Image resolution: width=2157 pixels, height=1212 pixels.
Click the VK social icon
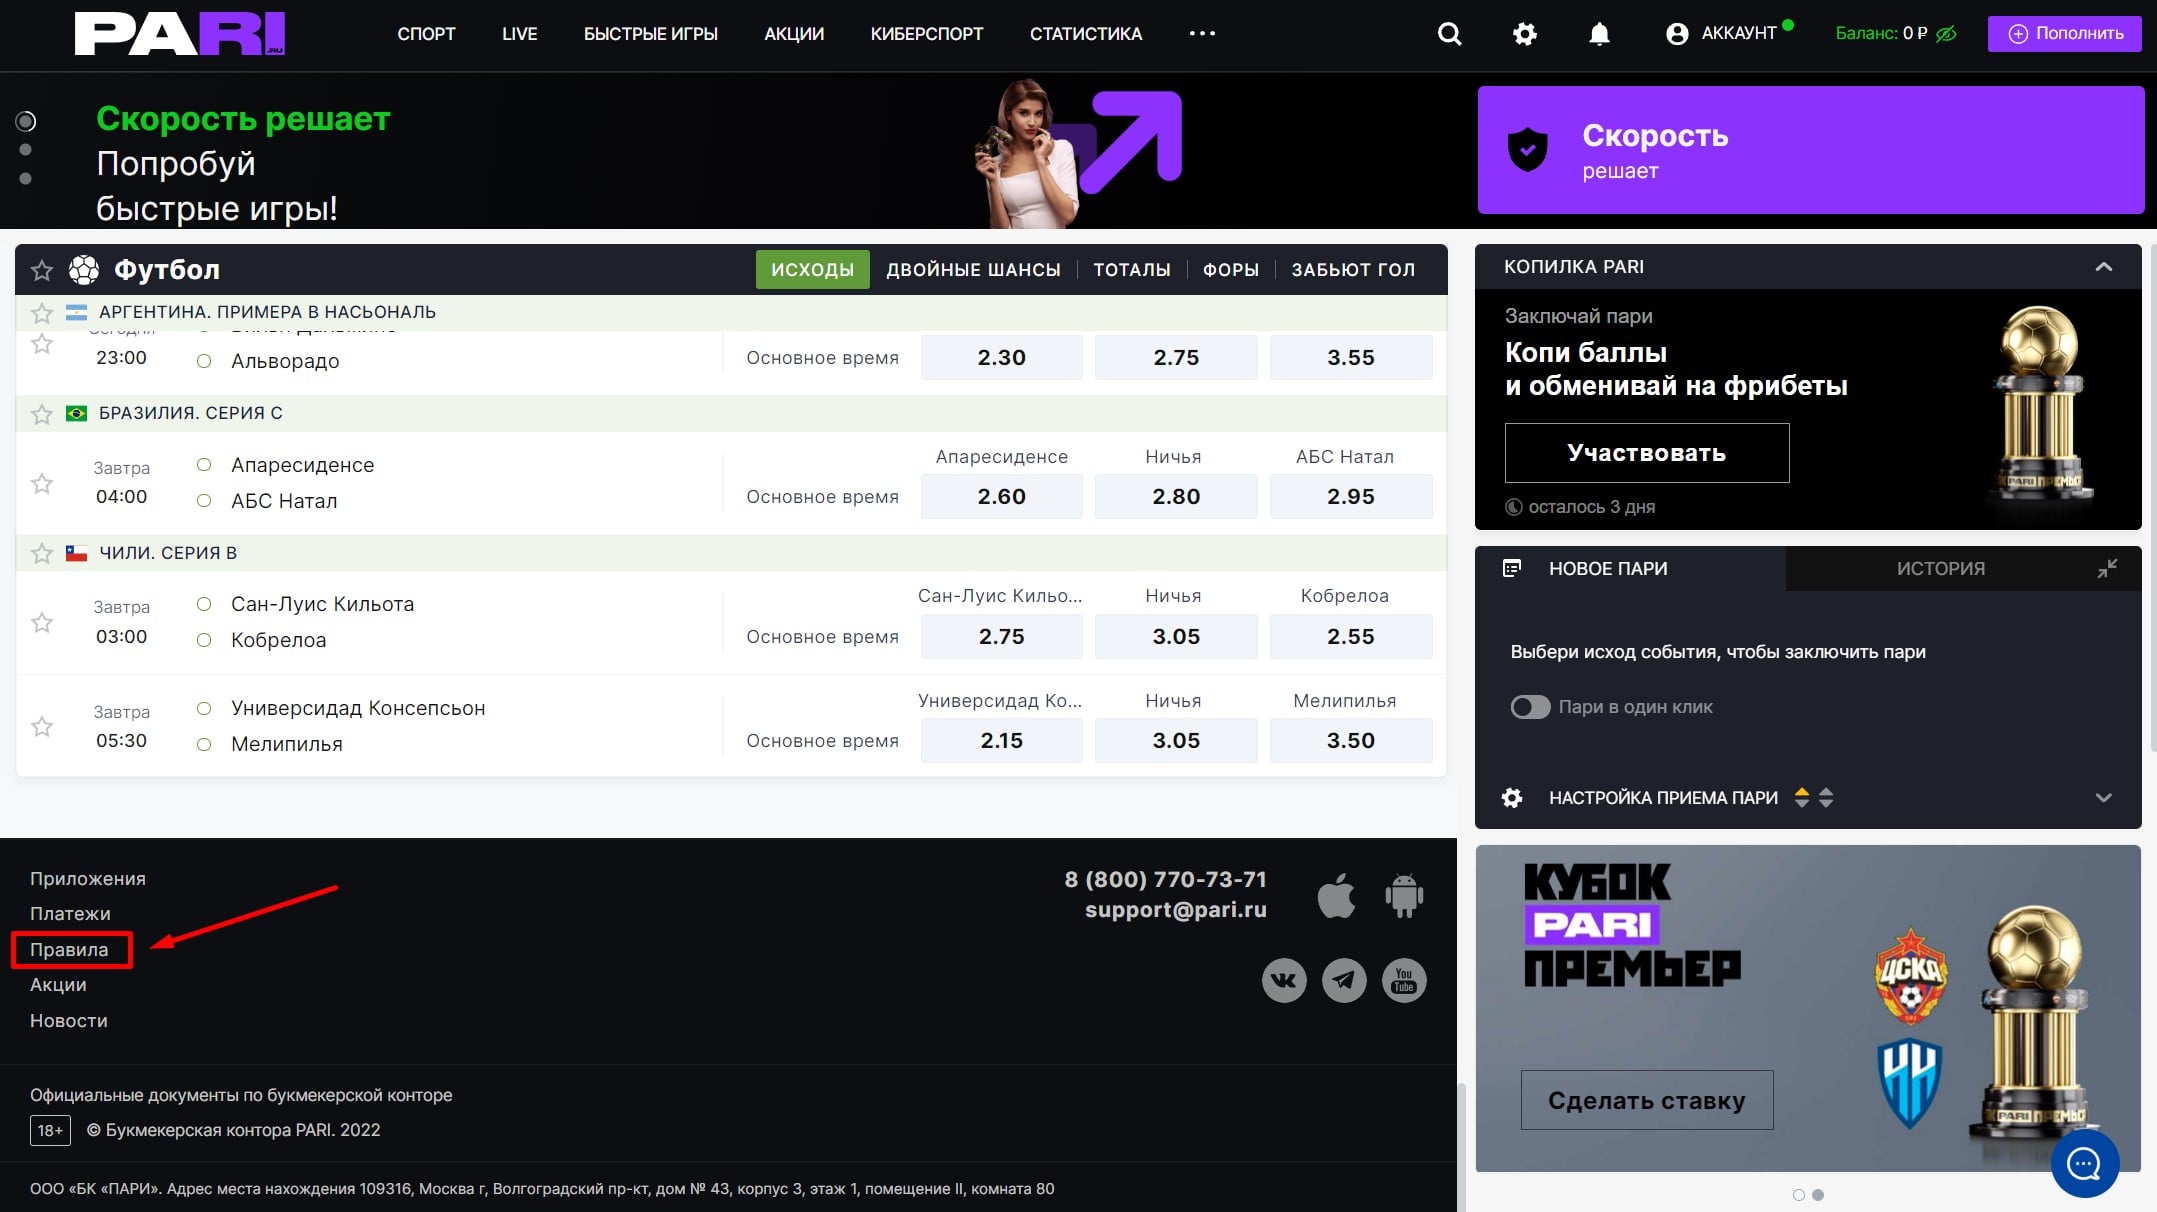point(1284,980)
